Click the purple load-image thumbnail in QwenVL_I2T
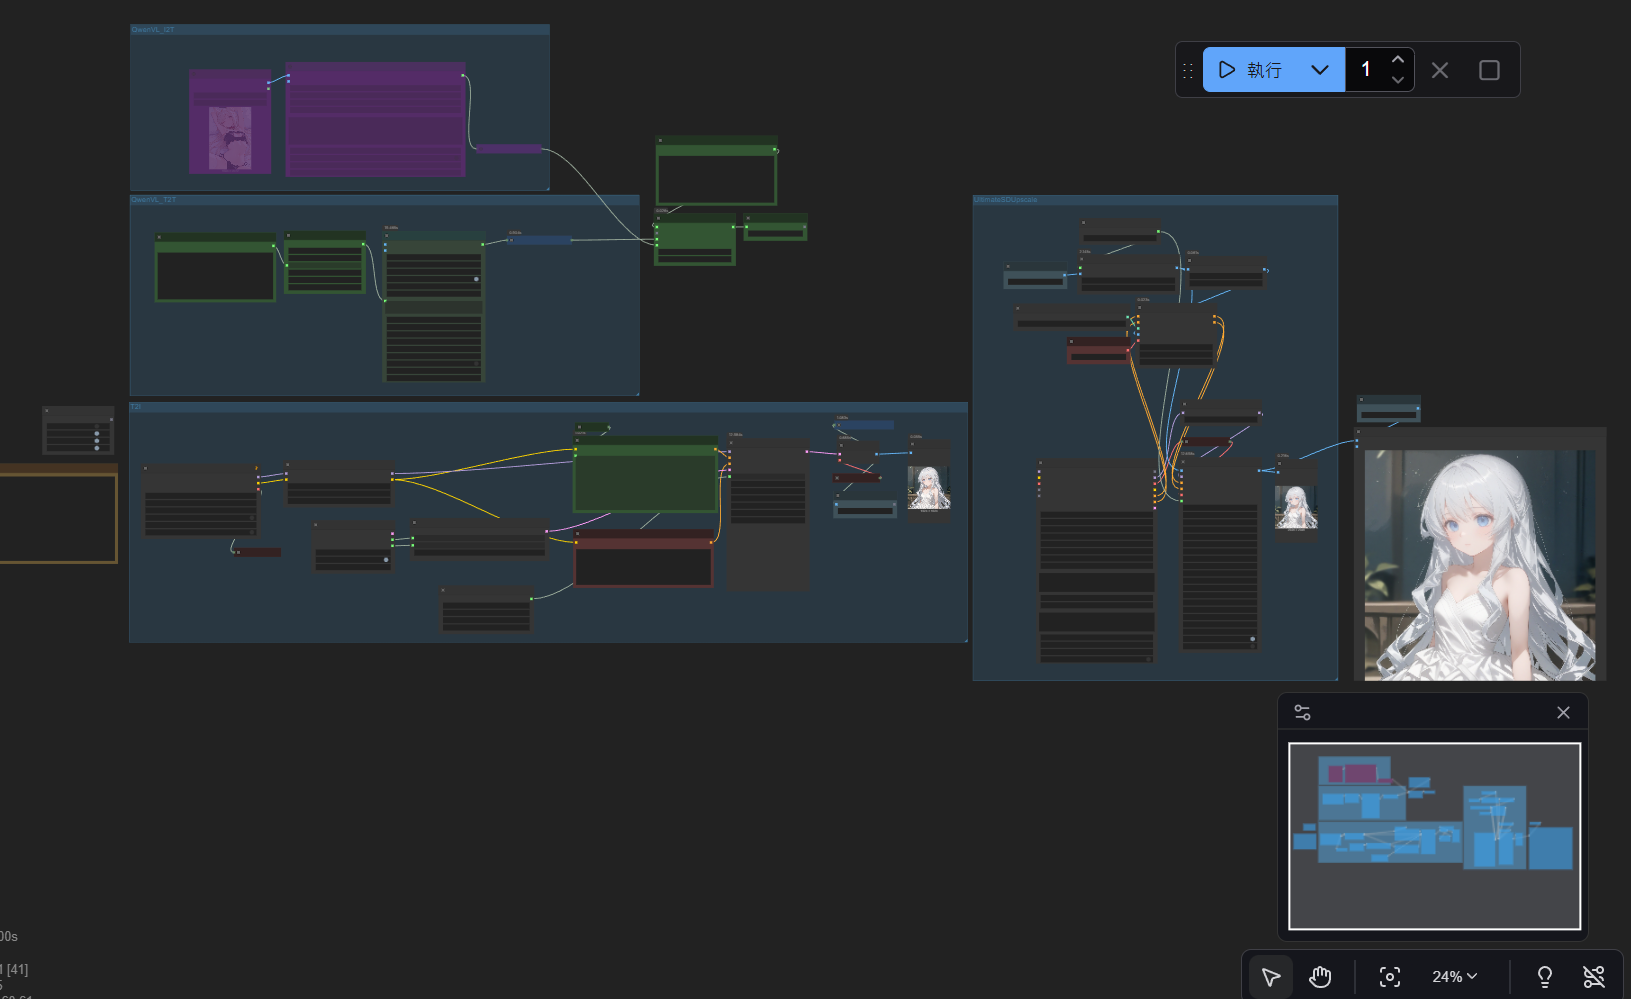The height and width of the screenshot is (999, 1631). (230, 138)
